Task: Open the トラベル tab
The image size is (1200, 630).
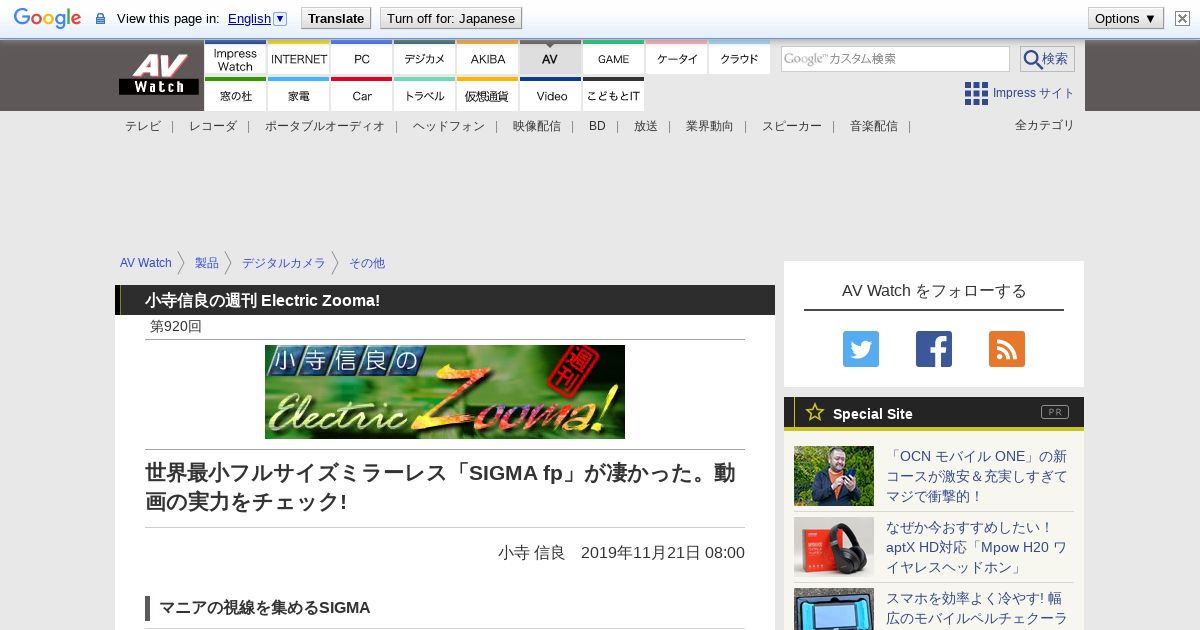Action: click(424, 95)
